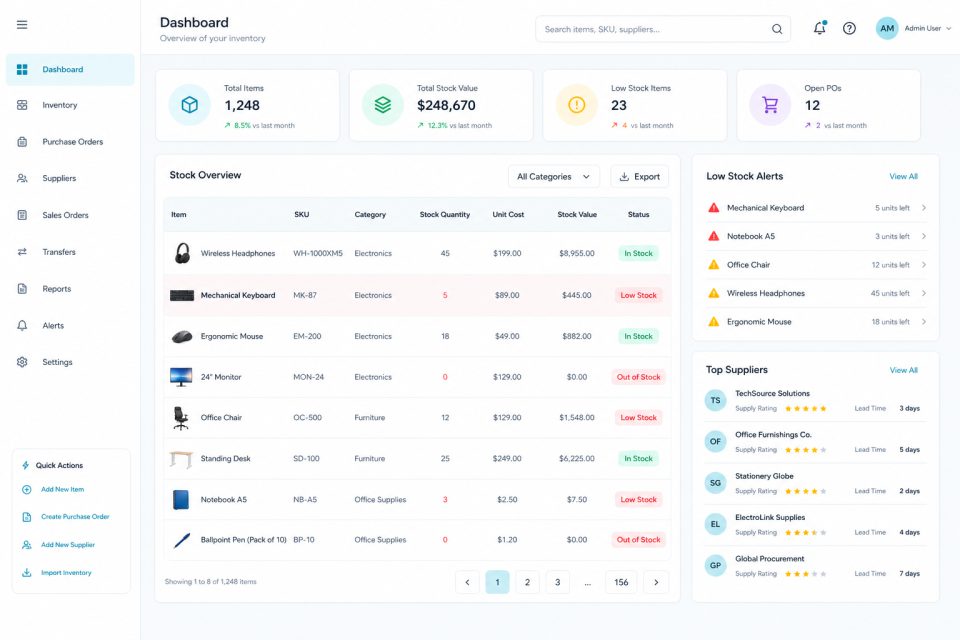Image resolution: width=960 pixels, height=640 pixels.
Task: Click the EL supplier avatar
Action: coord(715,524)
